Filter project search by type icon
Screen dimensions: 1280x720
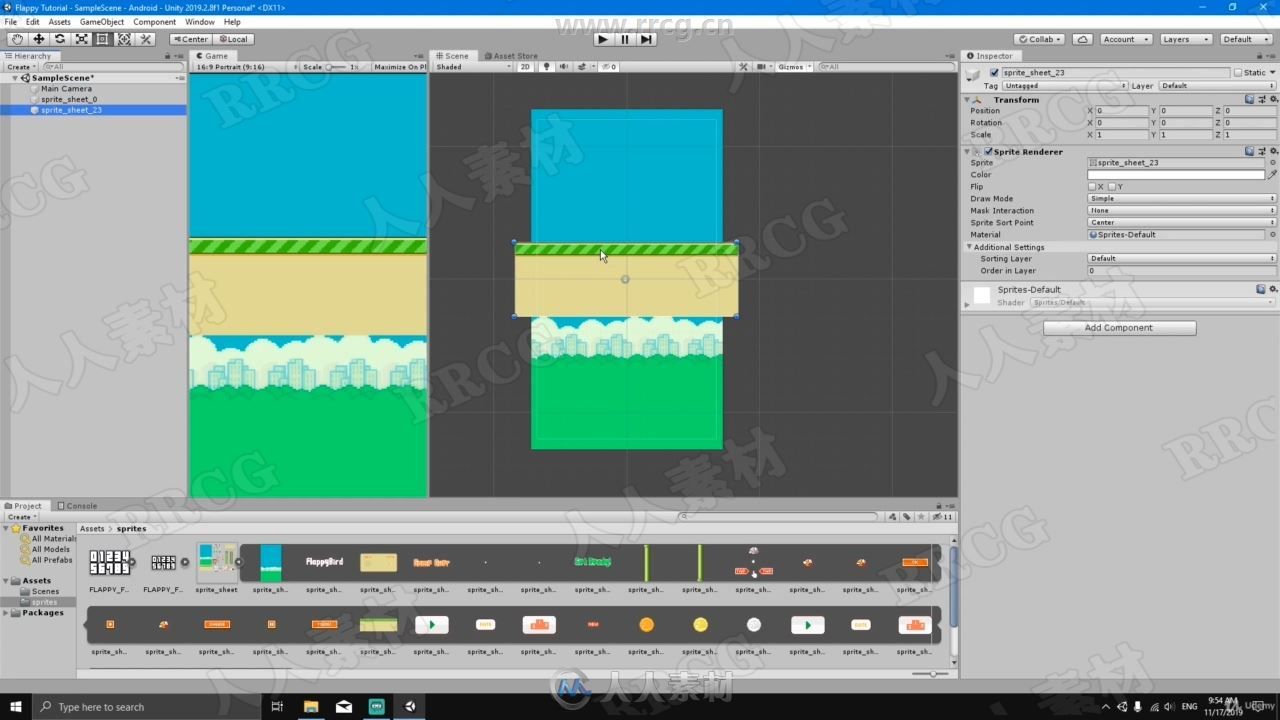click(892, 517)
